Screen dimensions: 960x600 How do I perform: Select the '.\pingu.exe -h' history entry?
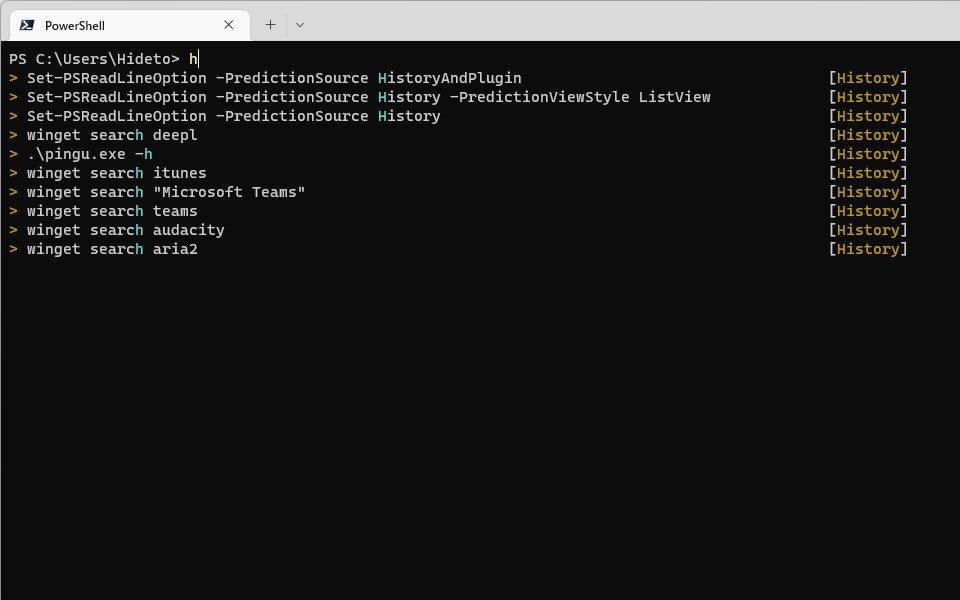point(90,154)
